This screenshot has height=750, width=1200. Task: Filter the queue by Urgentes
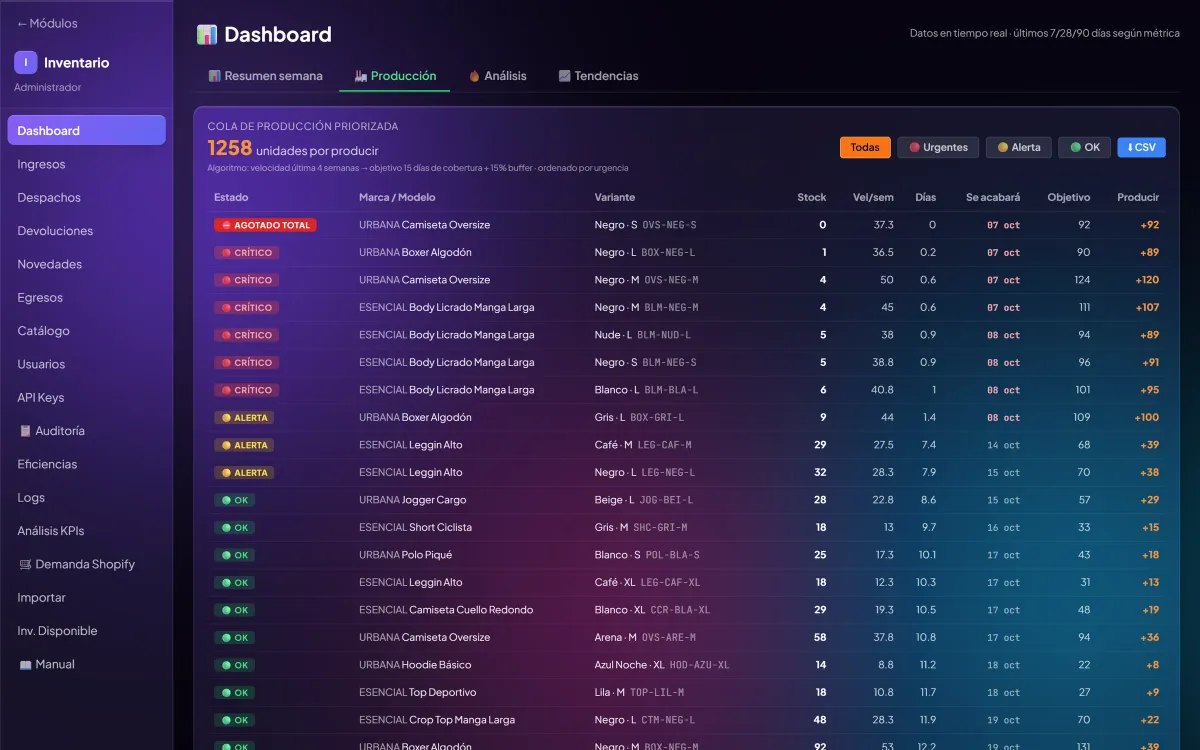tap(938, 147)
